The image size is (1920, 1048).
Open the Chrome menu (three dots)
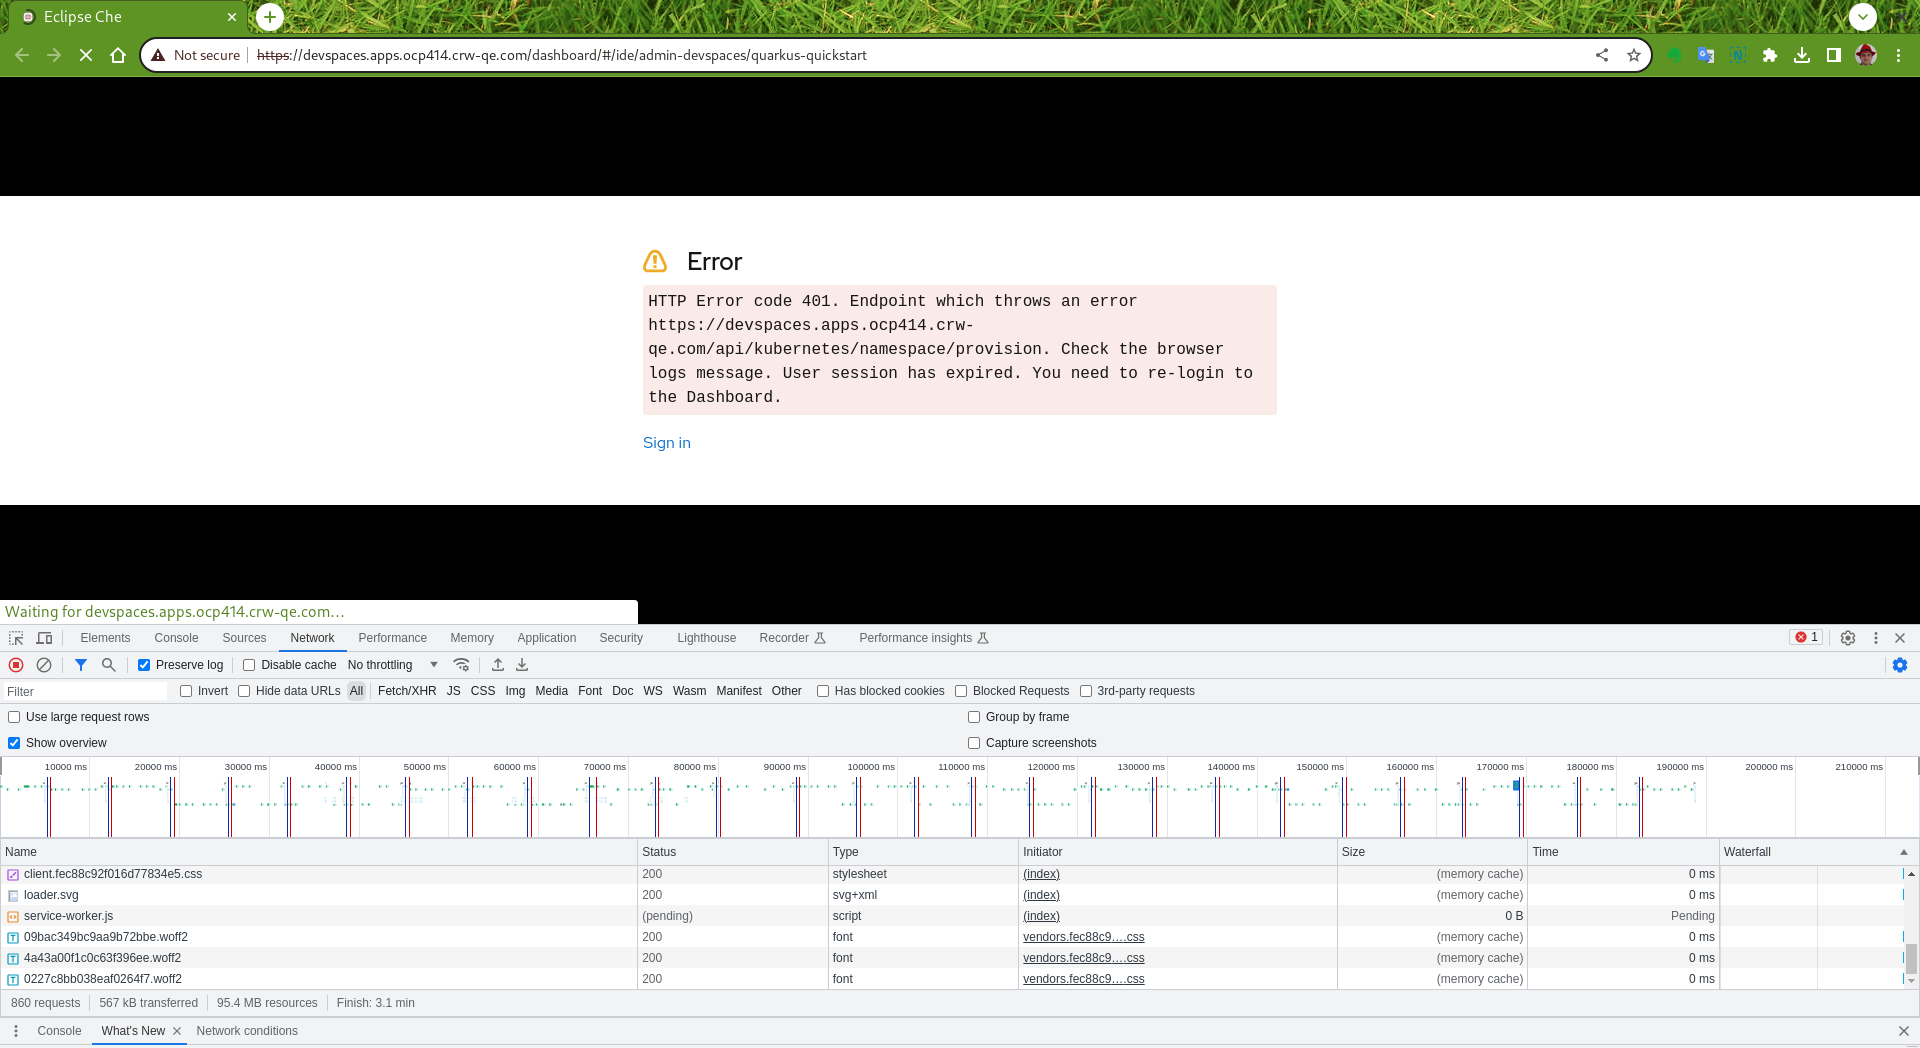[1898, 55]
